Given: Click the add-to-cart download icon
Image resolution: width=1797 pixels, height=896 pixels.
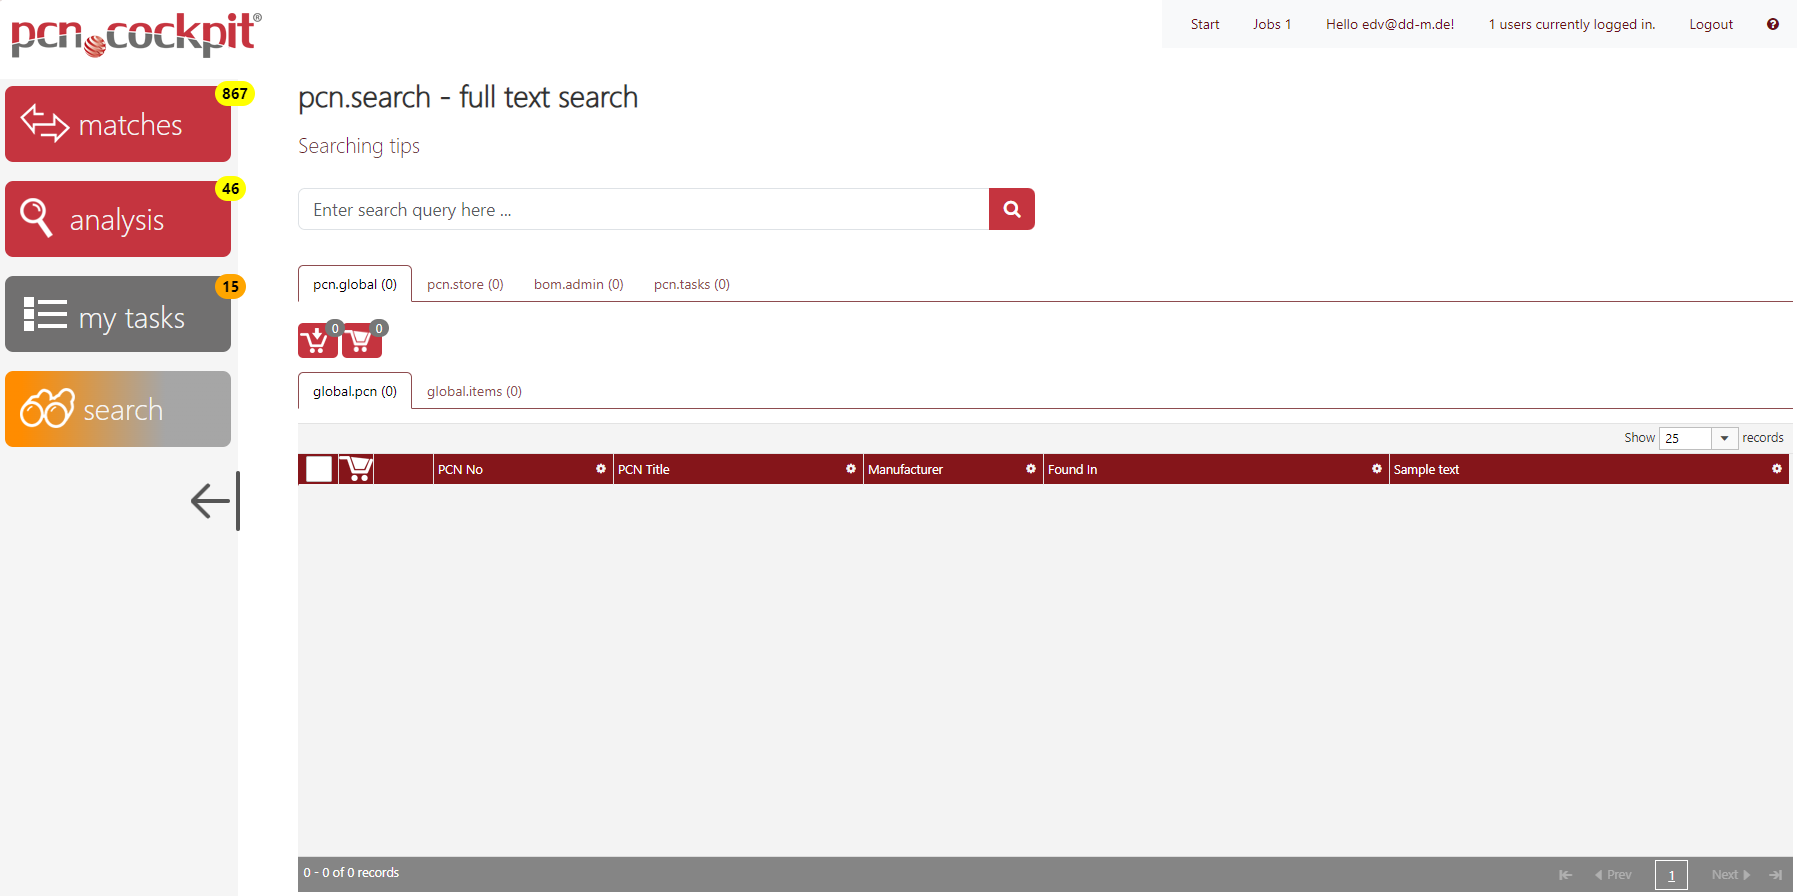Looking at the screenshot, I should (x=318, y=340).
